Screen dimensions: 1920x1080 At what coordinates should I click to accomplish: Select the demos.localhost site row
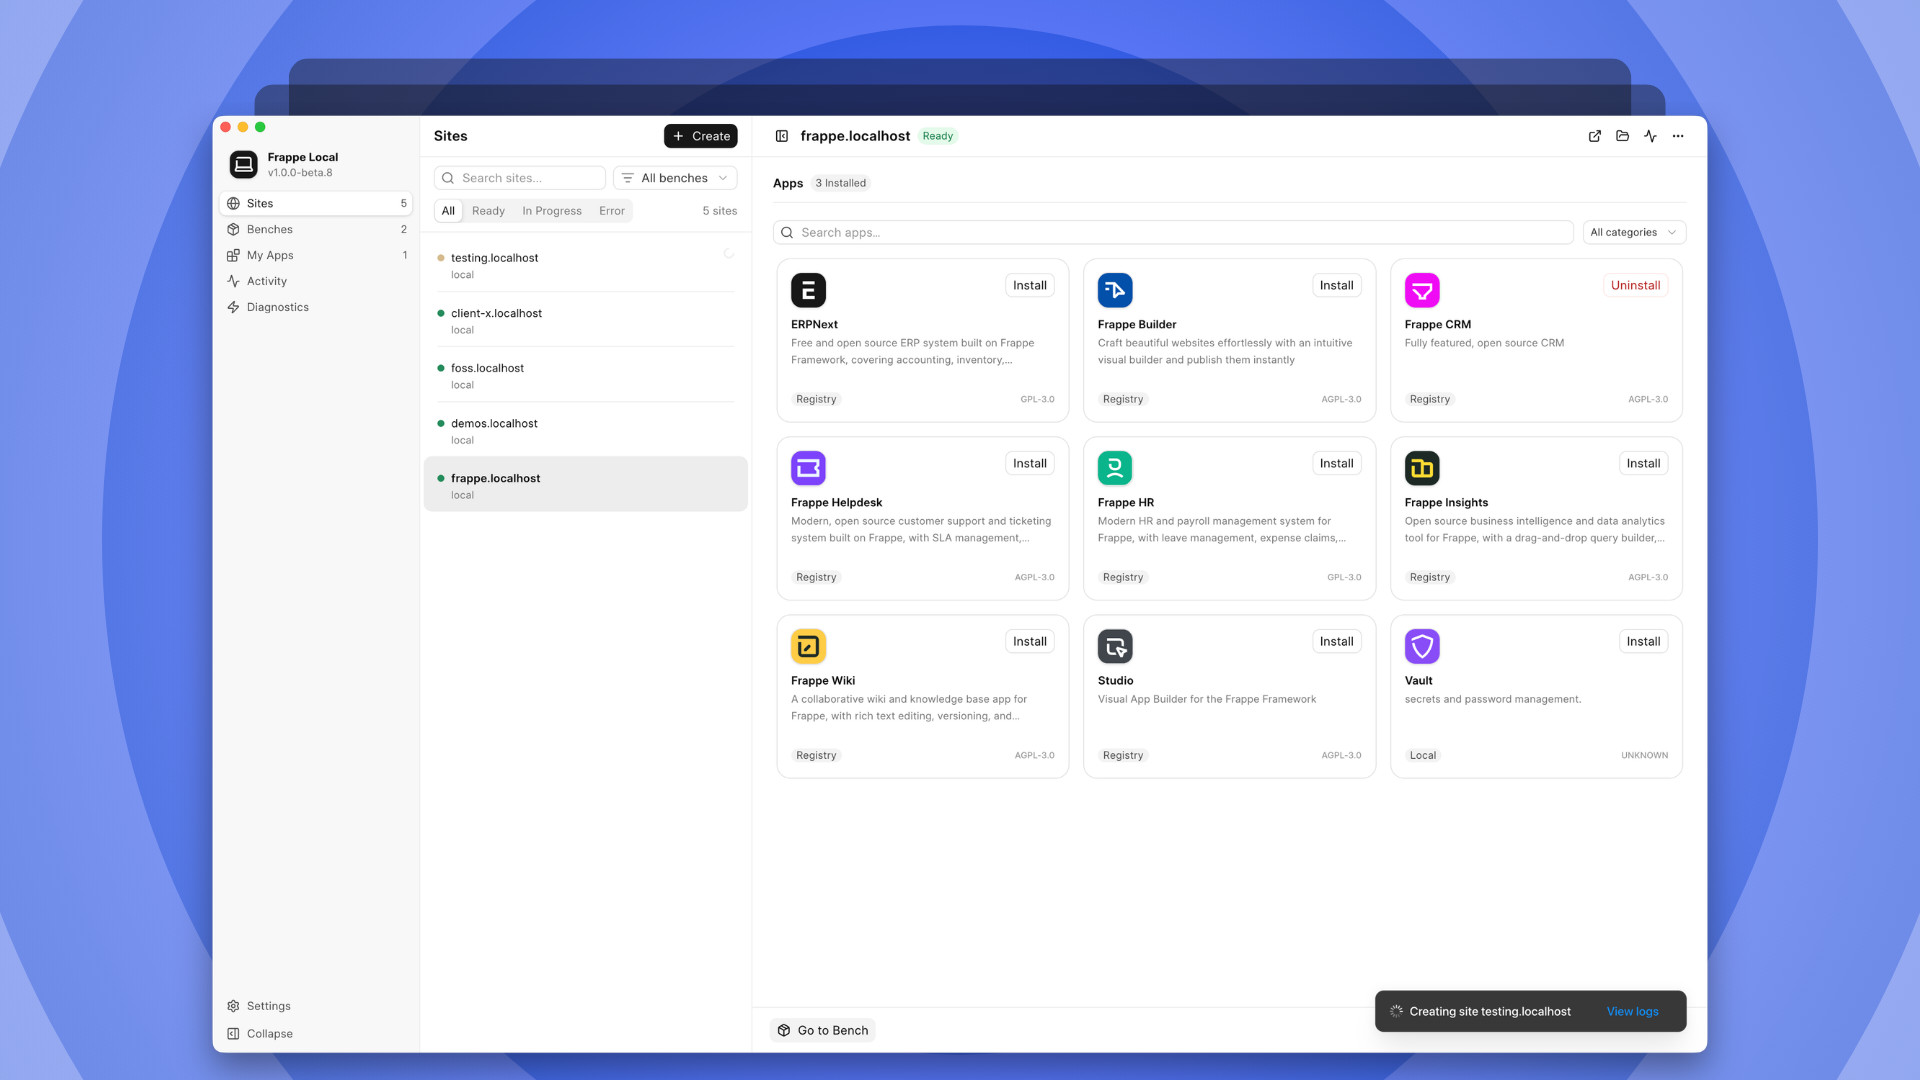click(x=586, y=430)
